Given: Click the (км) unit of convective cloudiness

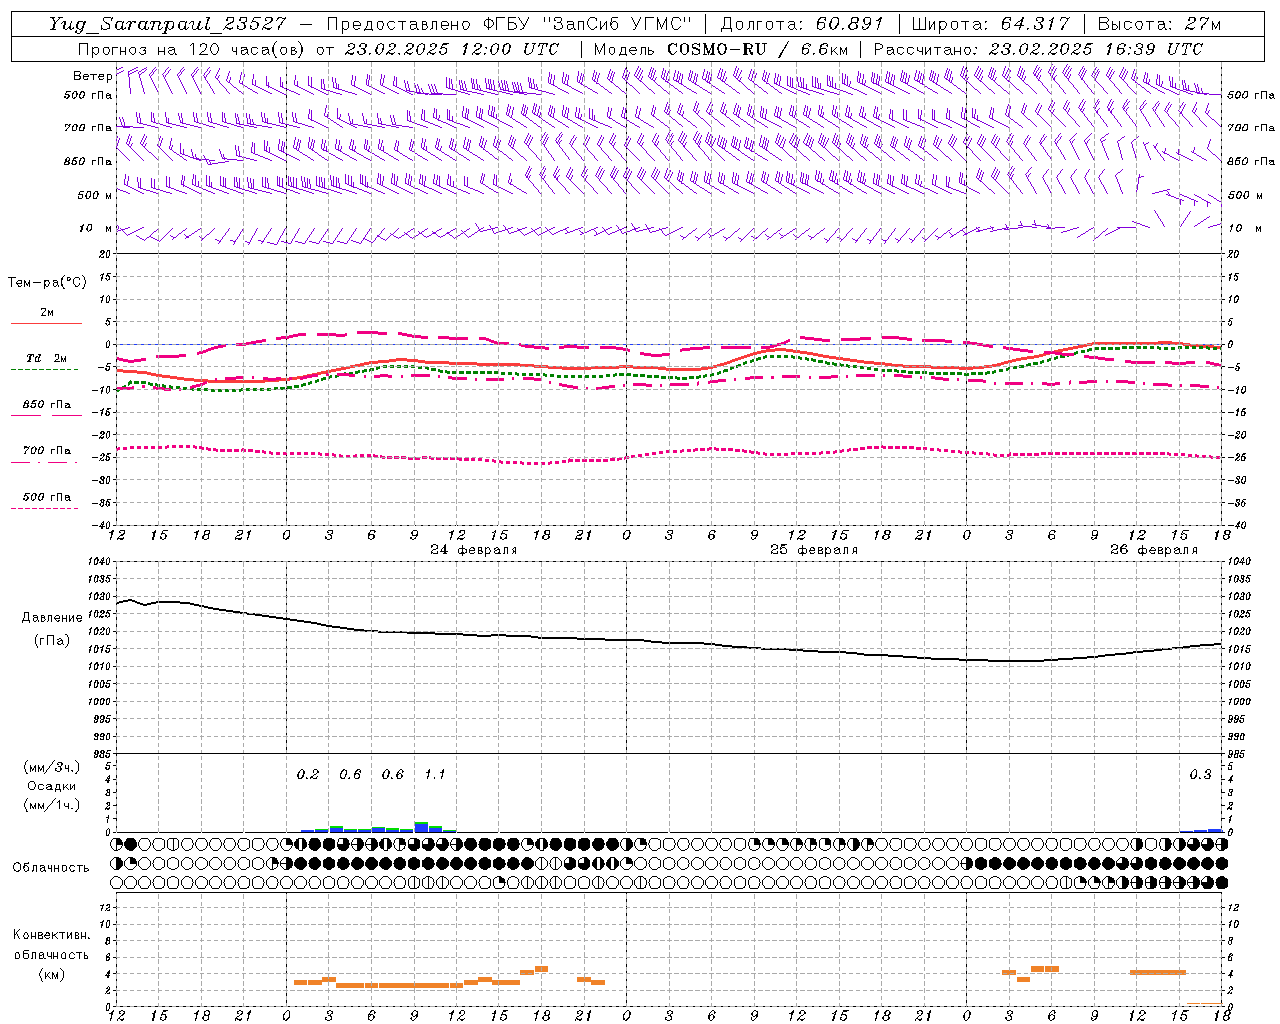Looking at the screenshot, I should point(52,974).
